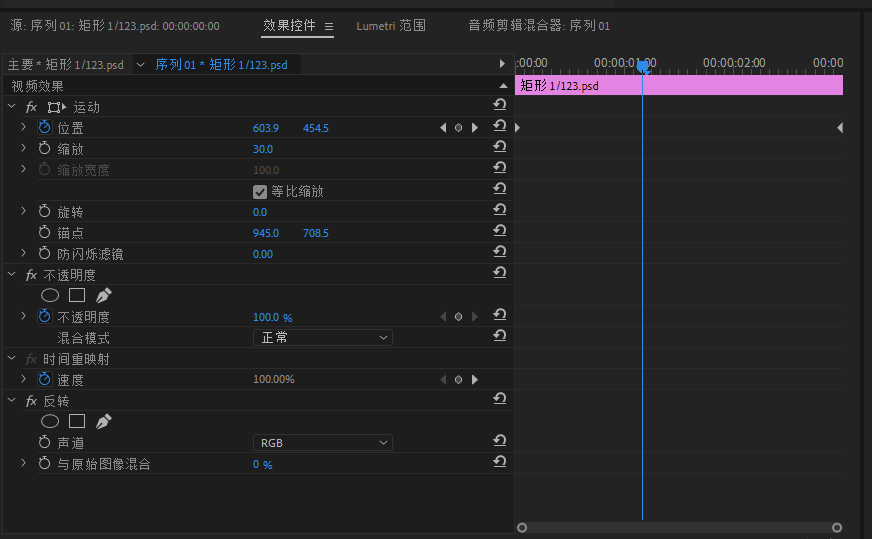The width and height of the screenshot is (872, 539).
Task: Create 4-point polygon mask under 不透明度
Action: [77, 295]
